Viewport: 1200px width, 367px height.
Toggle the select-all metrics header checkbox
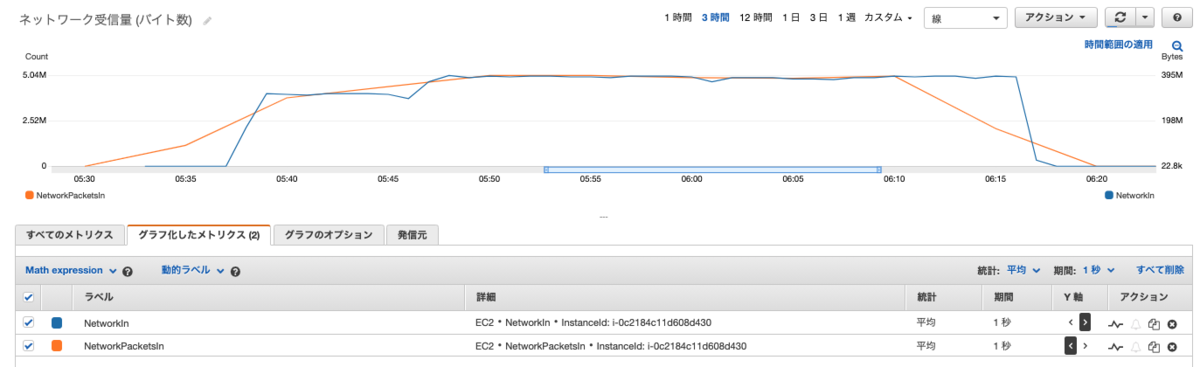(x=28, y=297)
